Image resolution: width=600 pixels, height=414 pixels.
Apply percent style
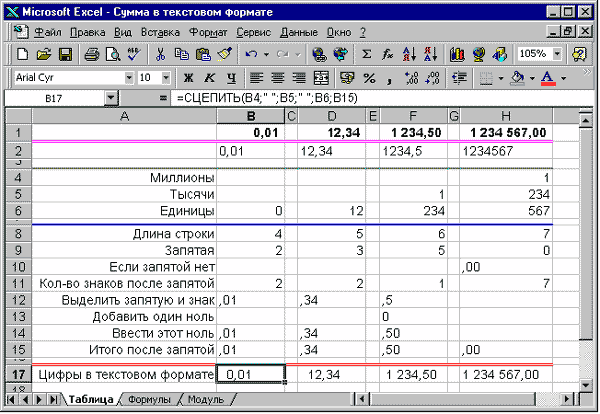pyautogui.click(x=369, y=78)
